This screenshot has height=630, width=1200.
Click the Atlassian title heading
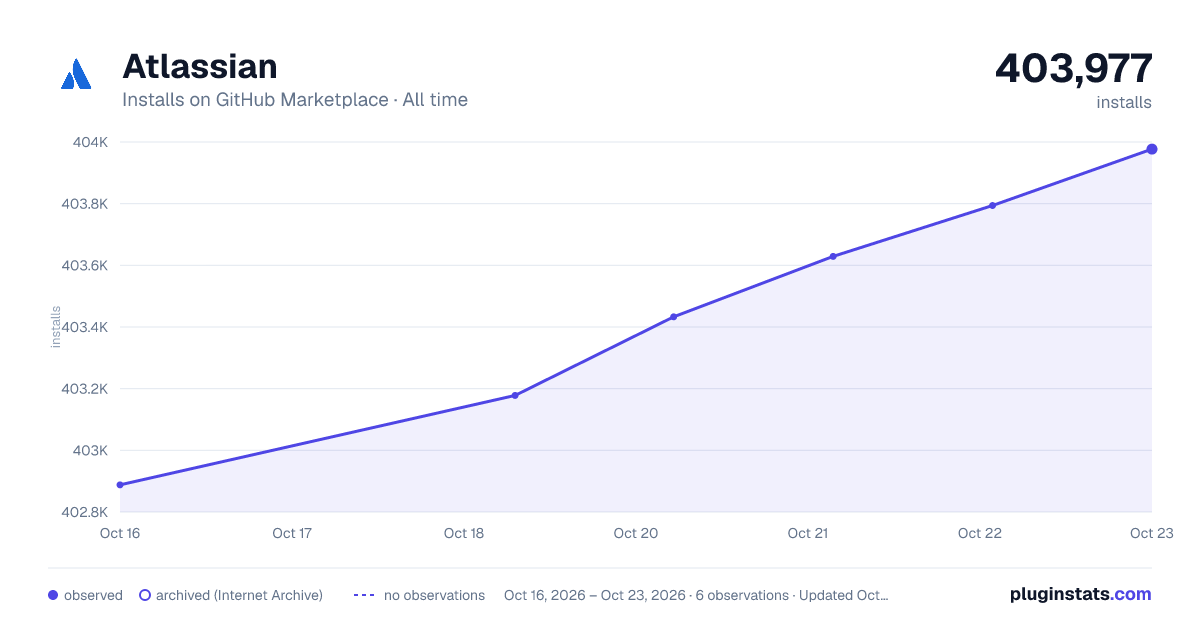click(200, 66)
